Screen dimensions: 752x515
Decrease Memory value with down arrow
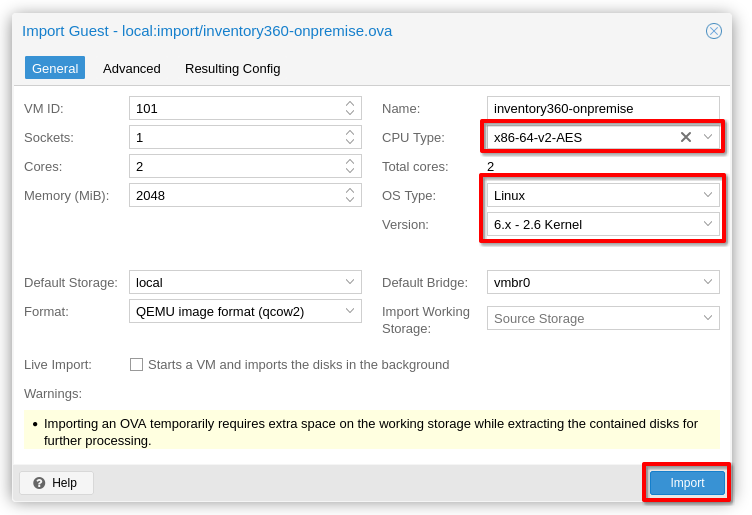tap(350, 200)
